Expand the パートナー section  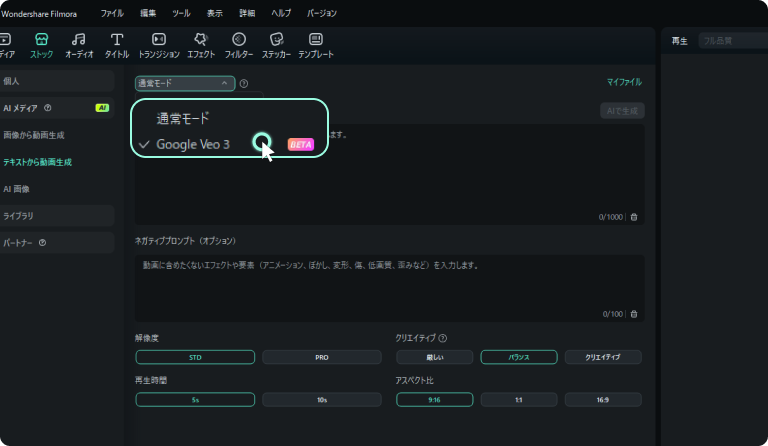point(57,242)
